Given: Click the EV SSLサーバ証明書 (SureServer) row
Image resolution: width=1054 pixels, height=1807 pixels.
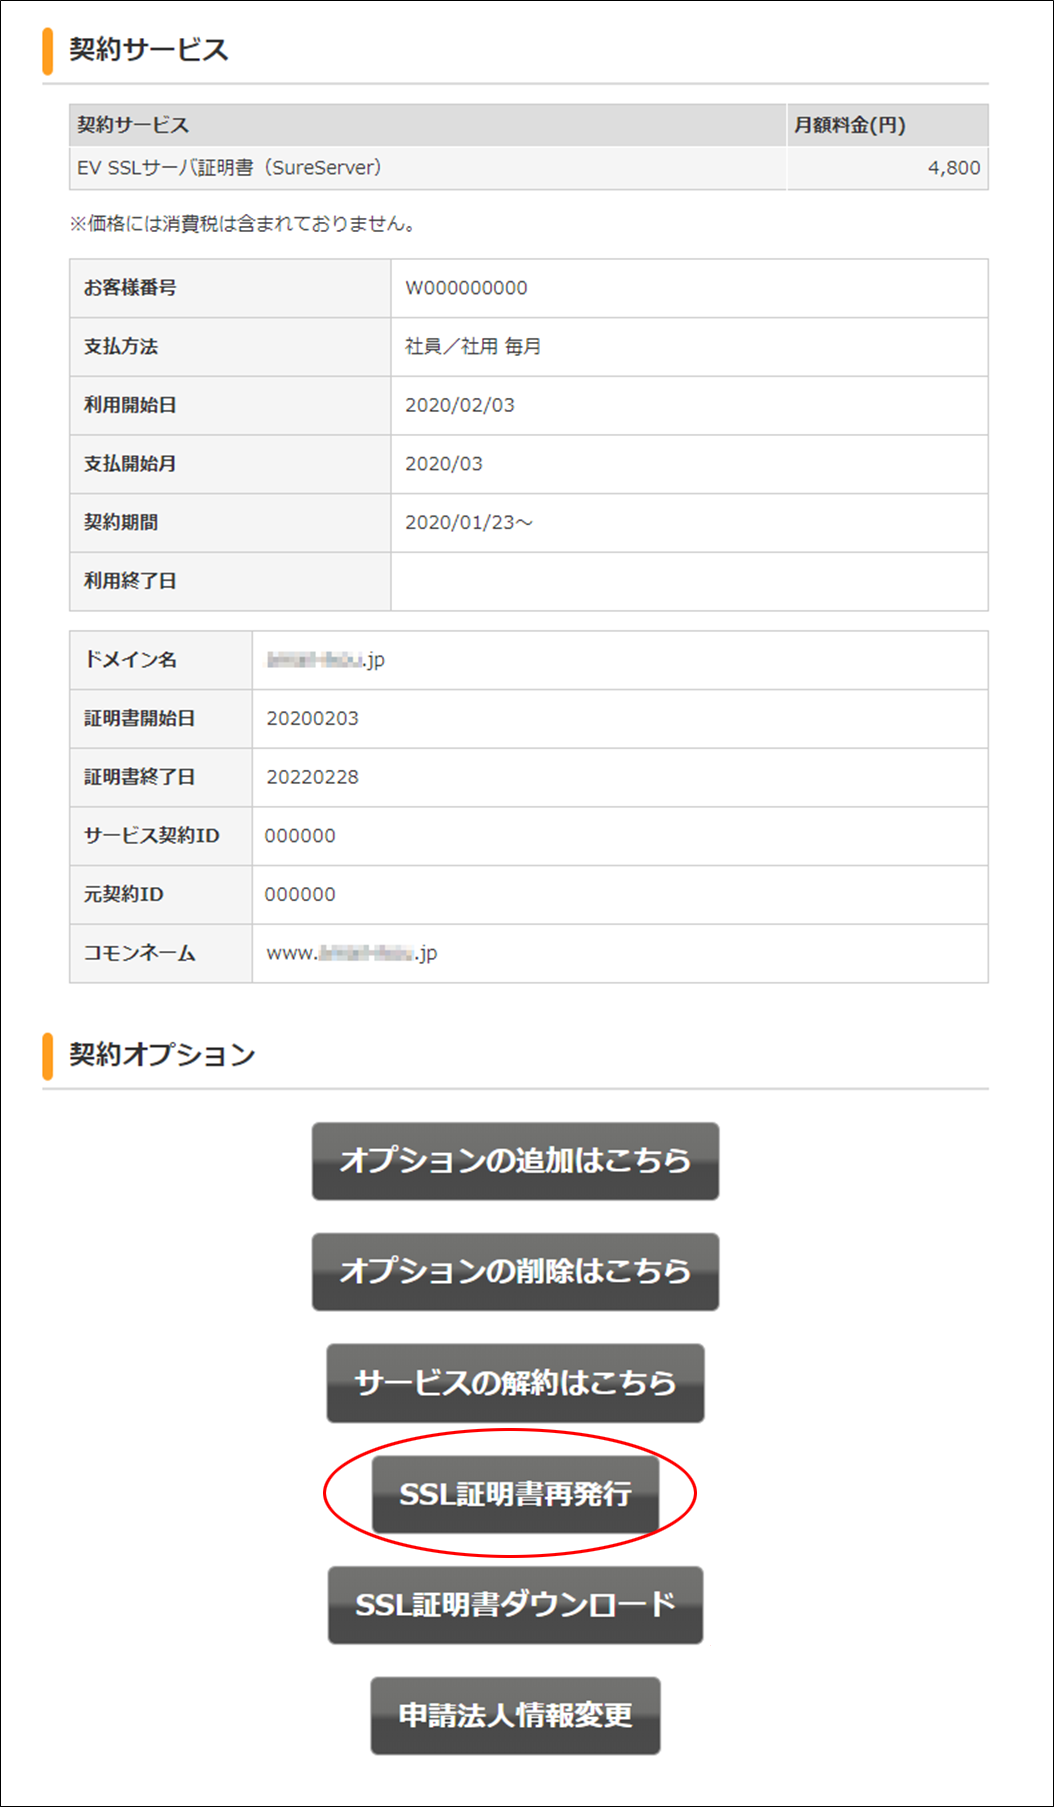Looking at the screenshot, I should (528, 168).
